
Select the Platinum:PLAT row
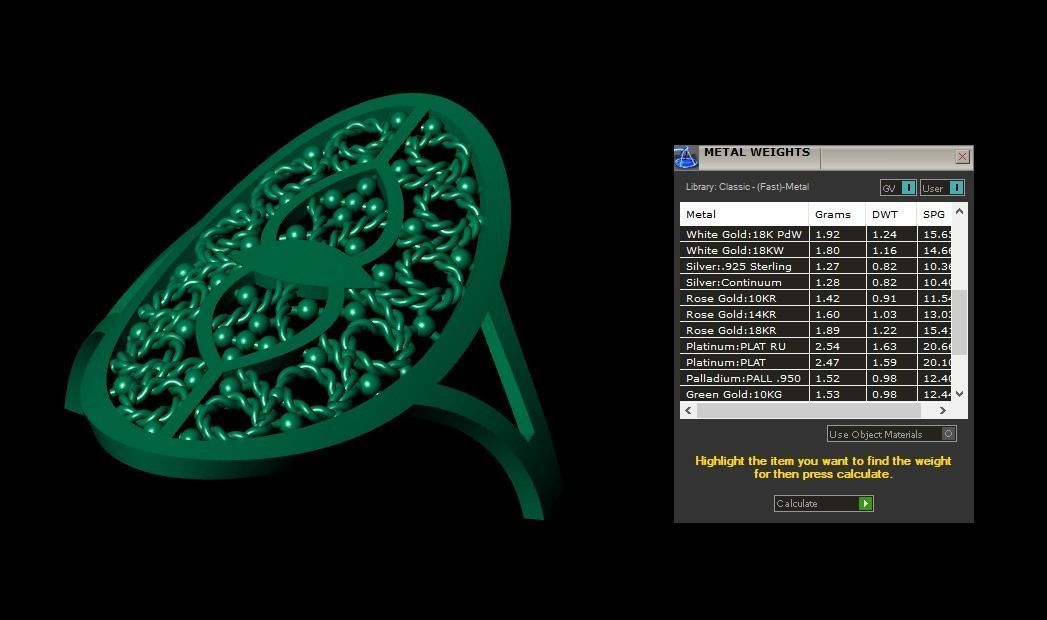tap(815, 362)
